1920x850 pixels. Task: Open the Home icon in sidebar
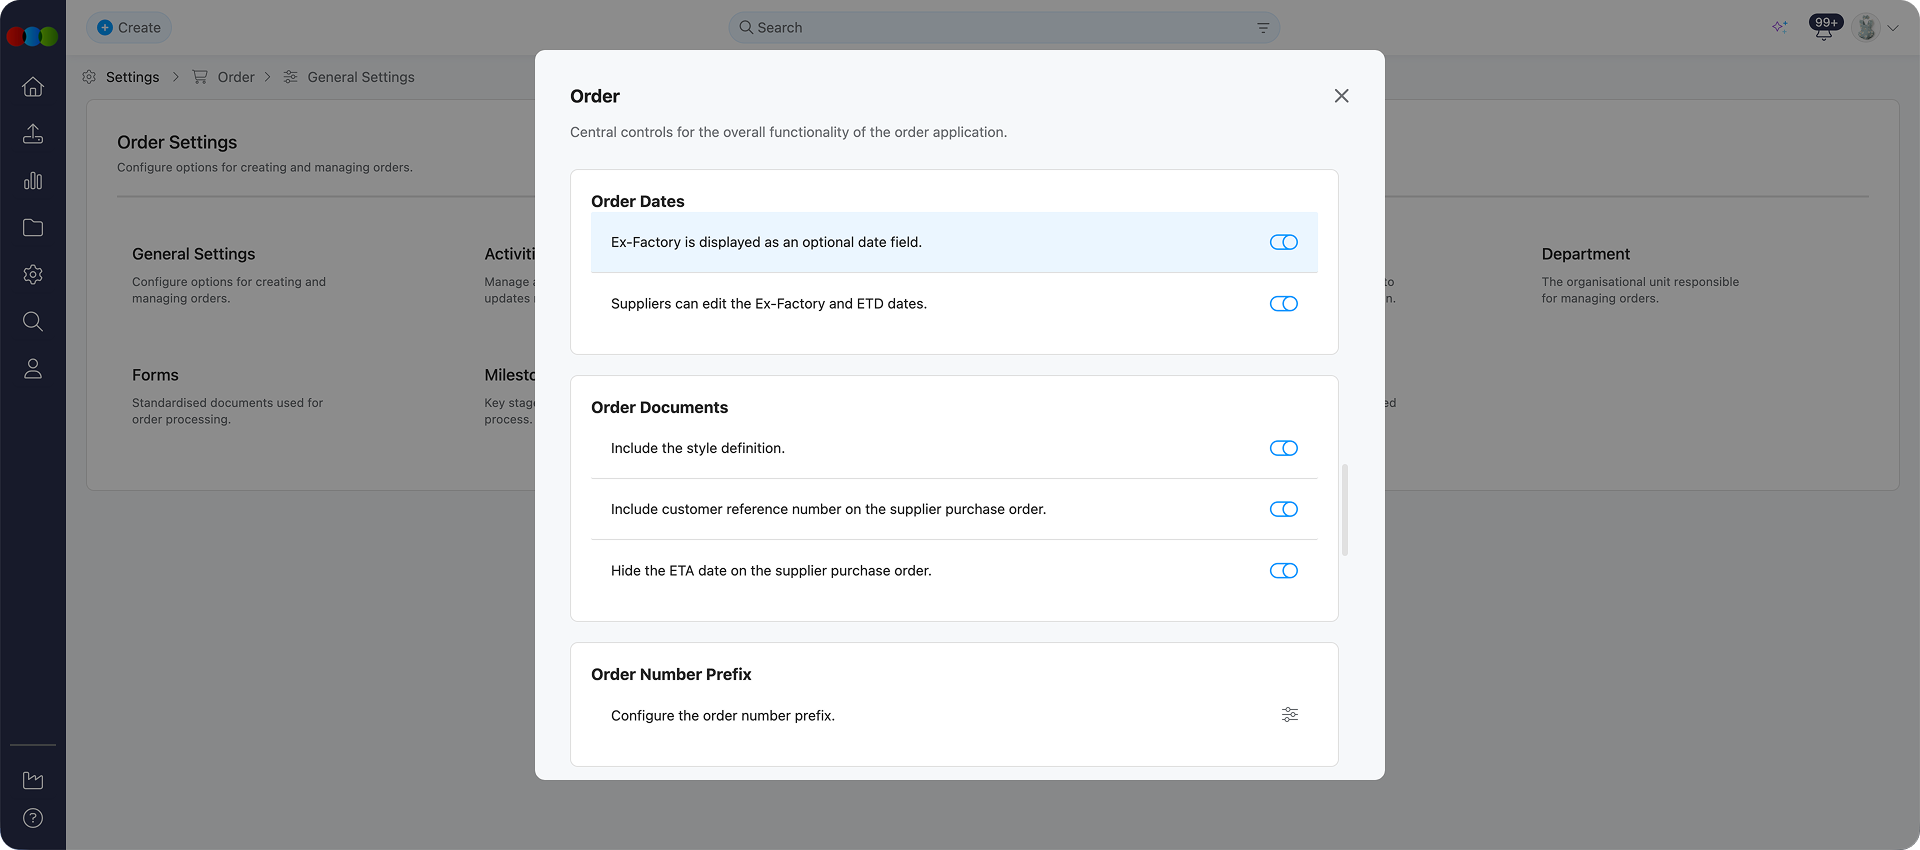[33, 87]
